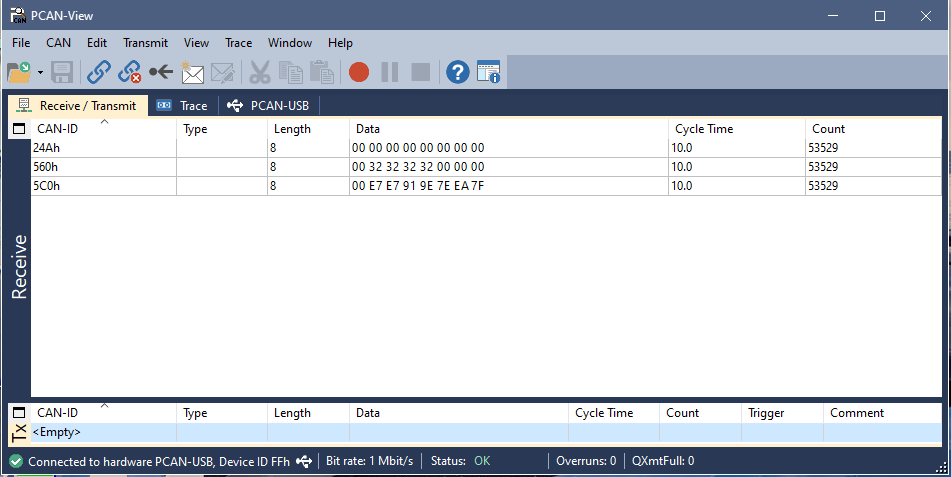This screenshot has width=951, height=477.
Task: Switch to the Trace tab
Action: (x=182, y=106)
